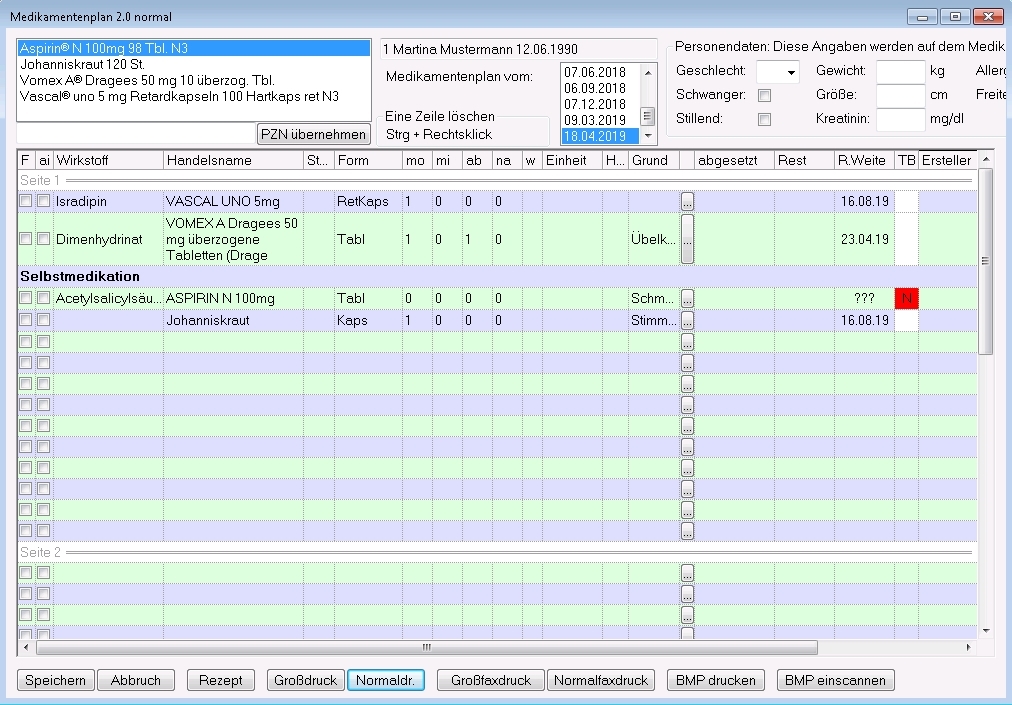Focus the PZN entry field
Image resolution: width=1012 pixels, height=705 pixels.
tap(136, 134)
